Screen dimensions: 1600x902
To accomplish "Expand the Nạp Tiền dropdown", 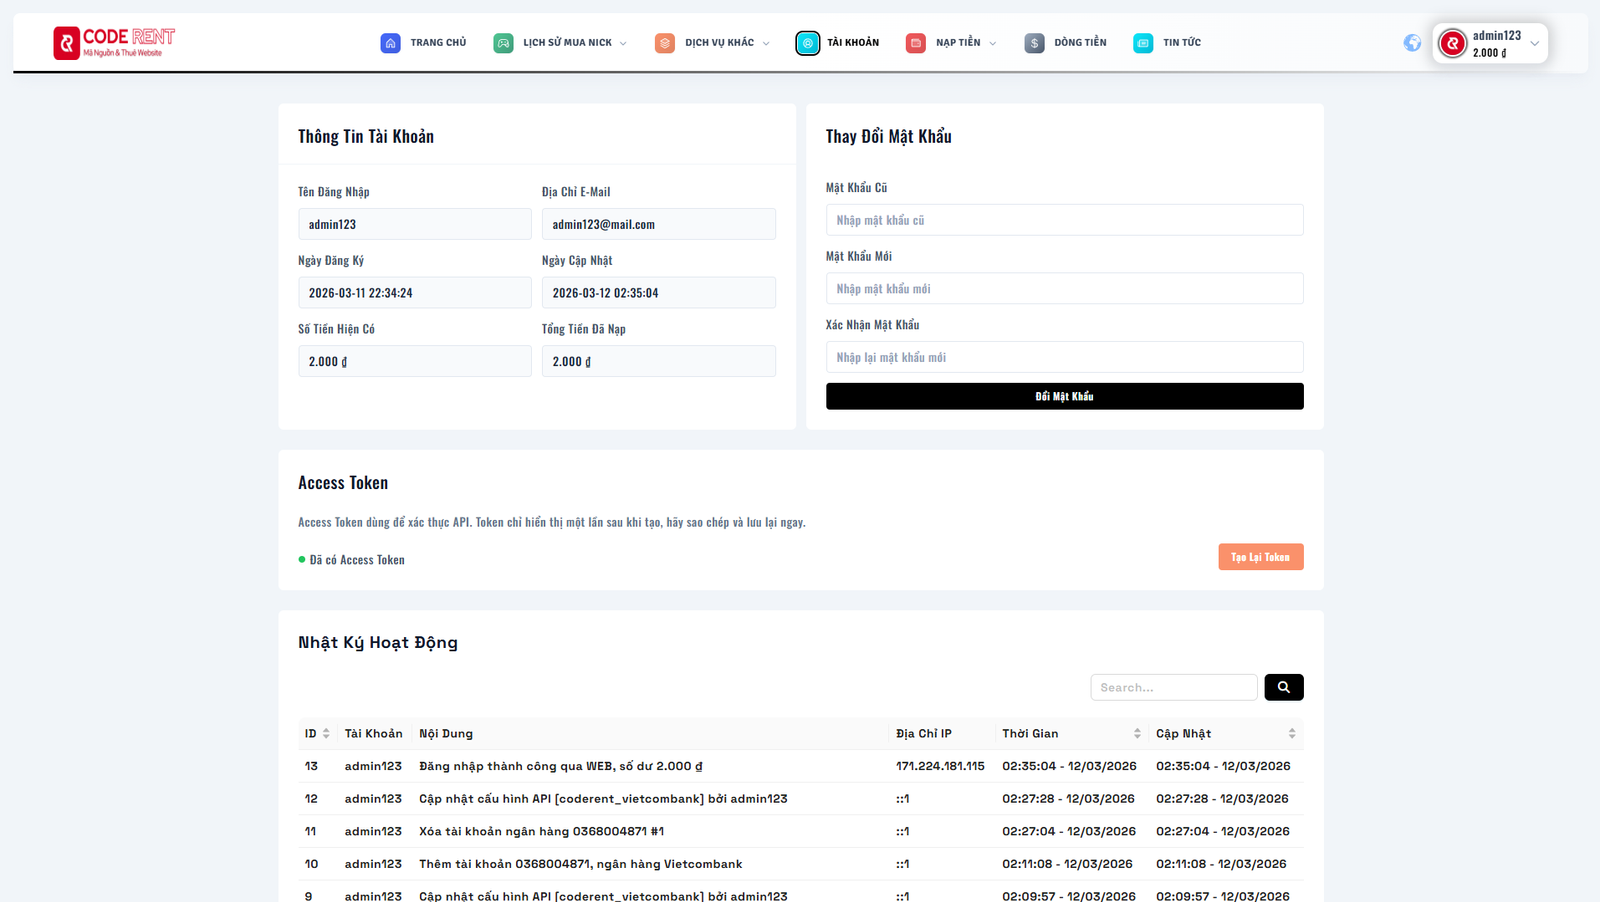I will pyautogui.click(x=991, y=42).
